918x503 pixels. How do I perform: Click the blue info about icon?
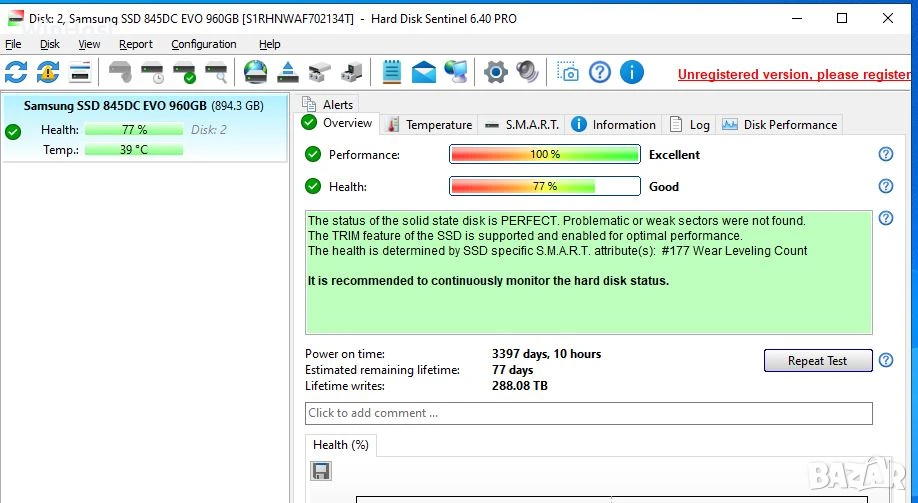tap(632, 72)
